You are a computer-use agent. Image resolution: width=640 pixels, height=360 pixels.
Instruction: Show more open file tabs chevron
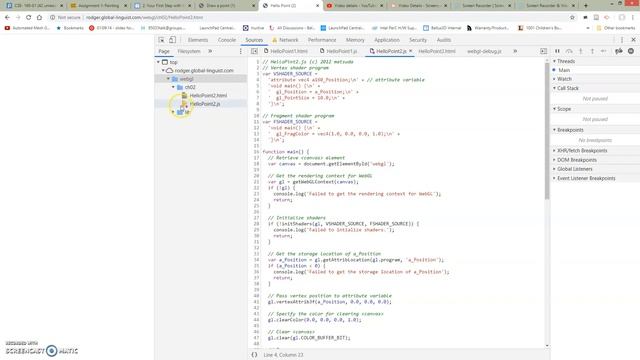(515, 51)
